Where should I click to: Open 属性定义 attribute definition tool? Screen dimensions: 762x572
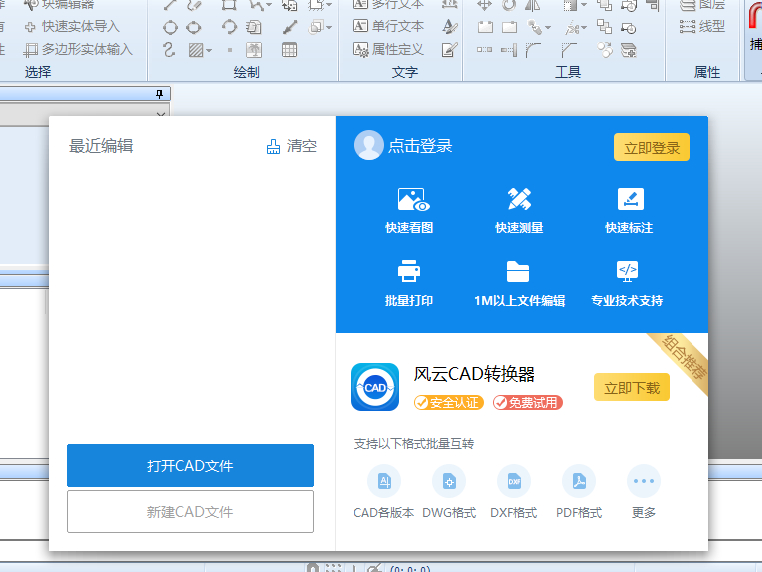388,49
